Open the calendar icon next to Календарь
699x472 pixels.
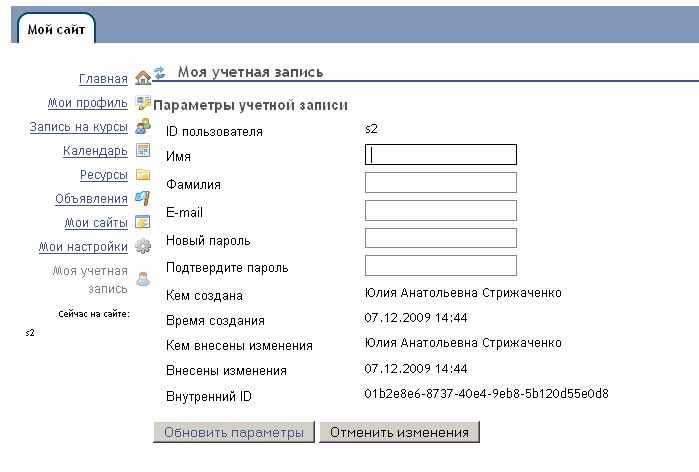(x=143, y=151)
